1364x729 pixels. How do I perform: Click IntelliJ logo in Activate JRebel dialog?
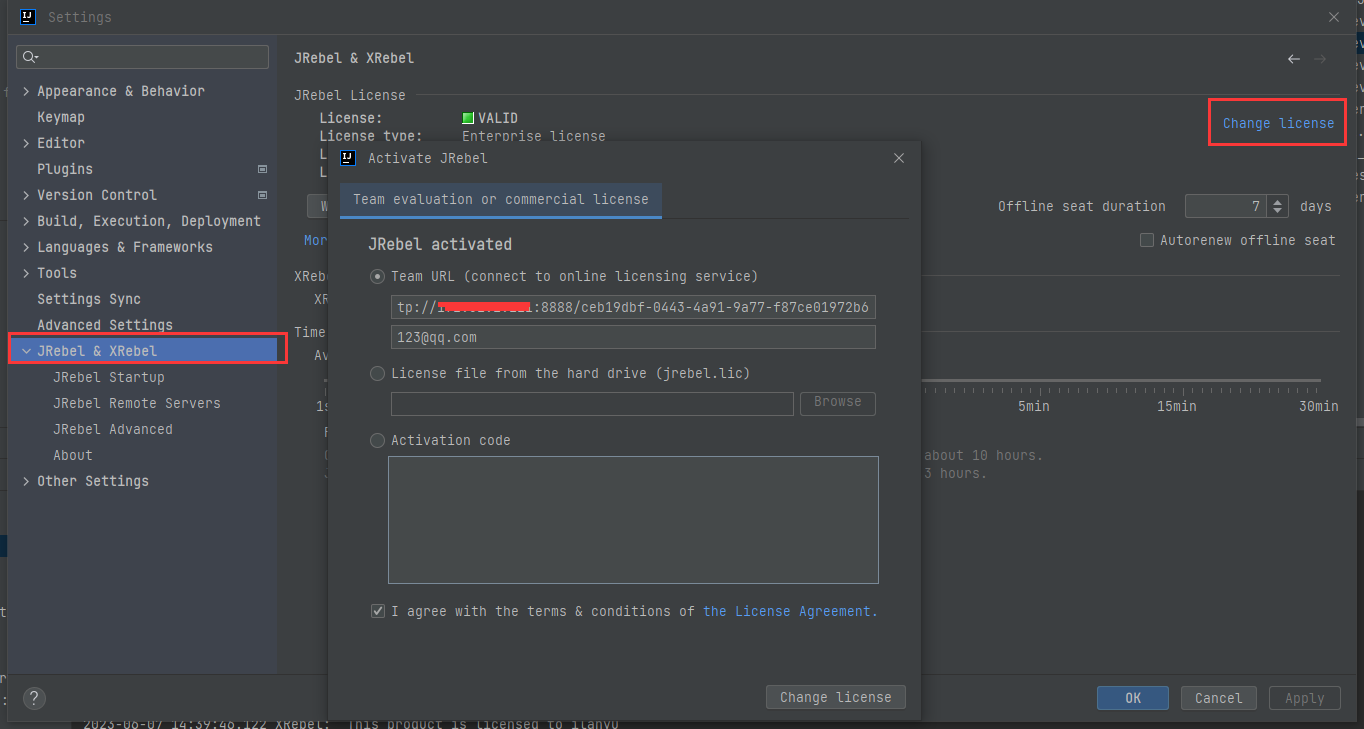(x=348, y=158)
